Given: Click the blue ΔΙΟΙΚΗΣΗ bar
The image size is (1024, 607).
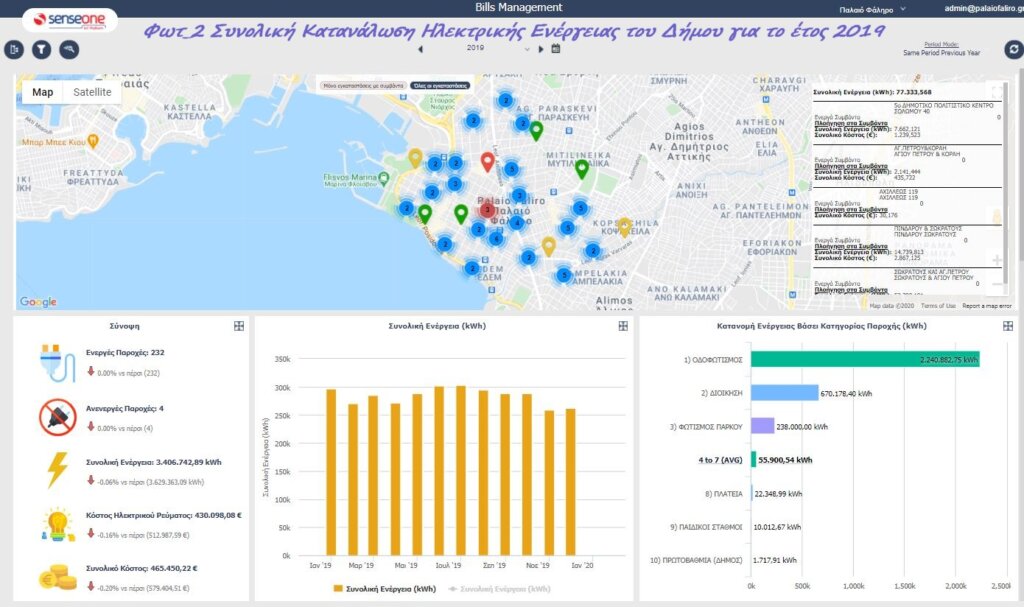Looking at the screenshot, I should [x=784, y=393].
